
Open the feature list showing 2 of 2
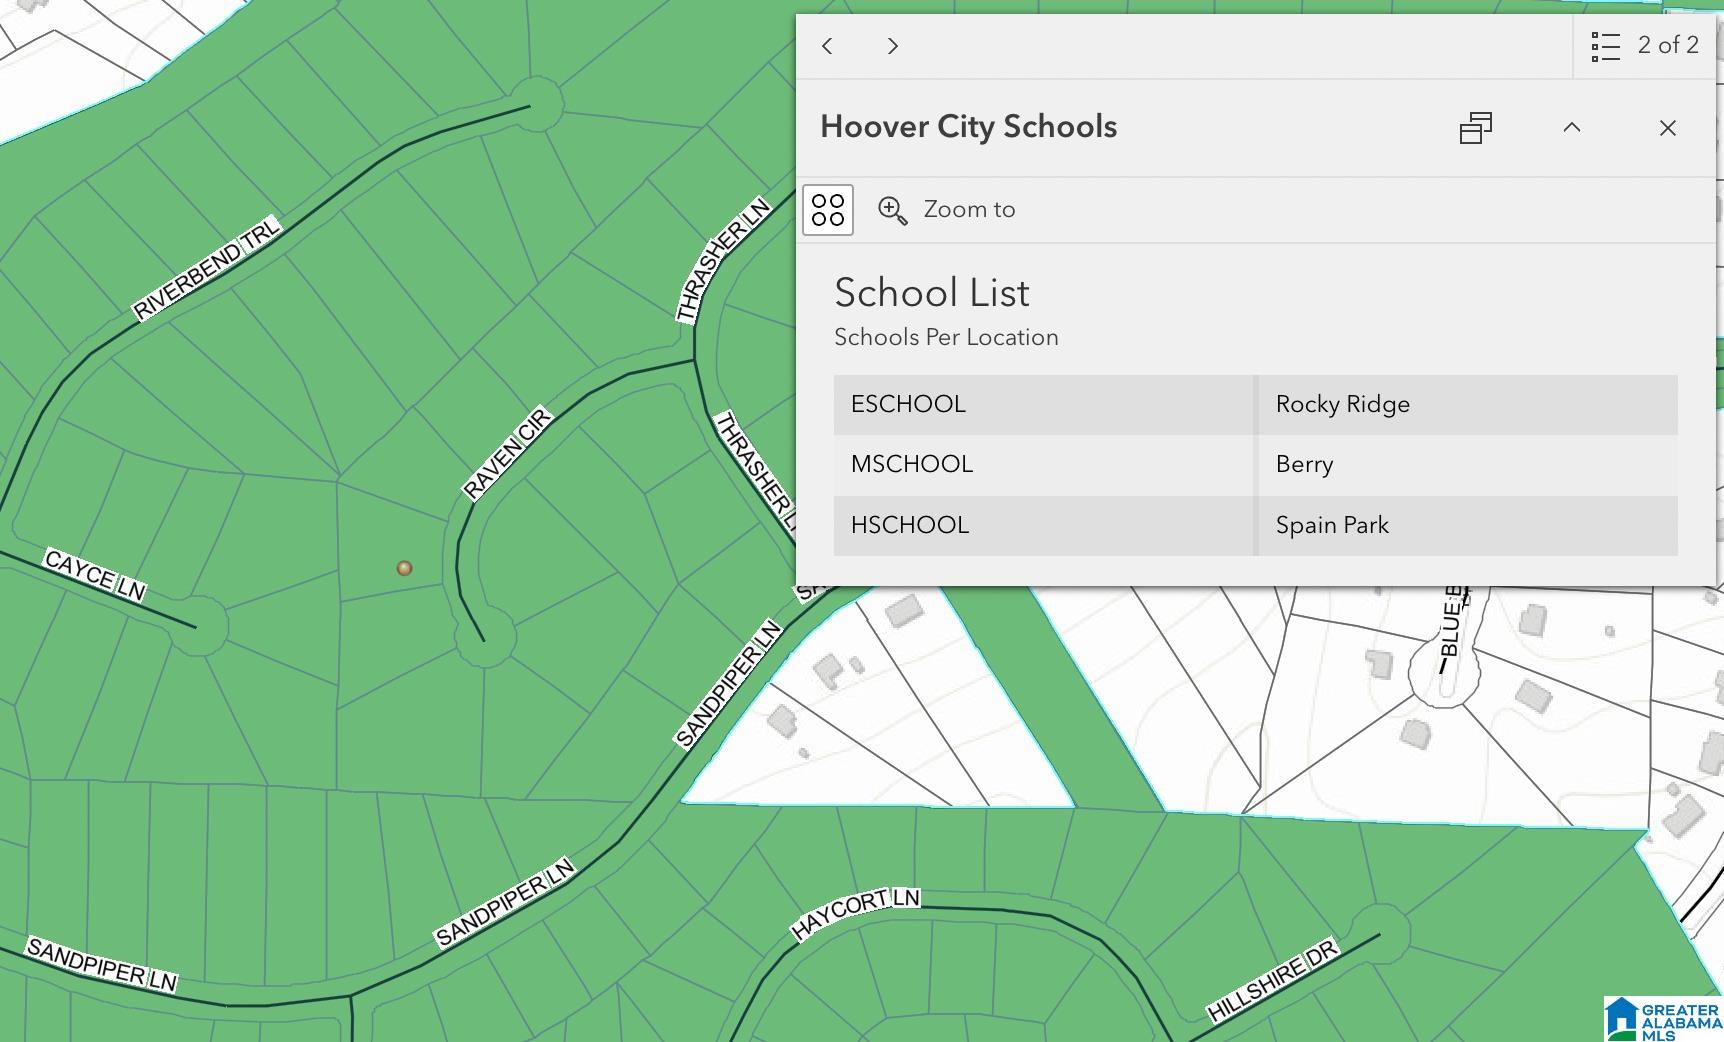coord(1605,46)
